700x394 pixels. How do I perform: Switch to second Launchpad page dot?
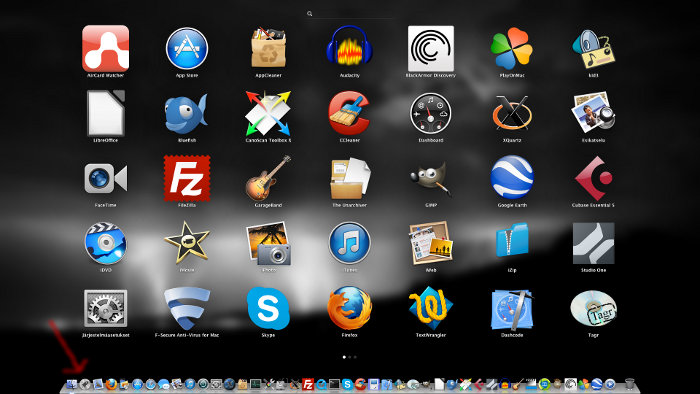pos(350,357)
